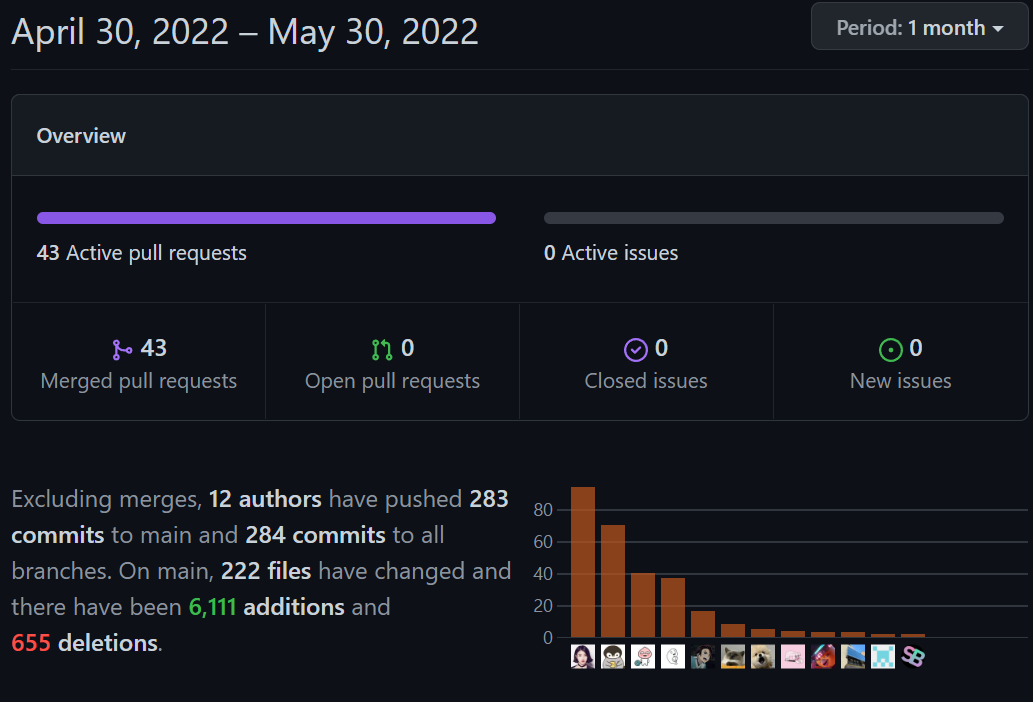Screen dimensions: 1033x702
Task: Click the merged pull requests branch icon
Action: pos(122,349)
